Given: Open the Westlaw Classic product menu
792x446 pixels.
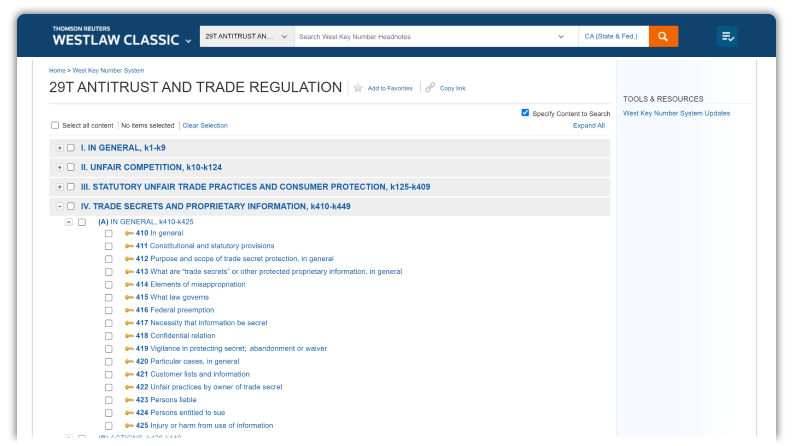Looking at the screenshot, I should coord(122,40).
